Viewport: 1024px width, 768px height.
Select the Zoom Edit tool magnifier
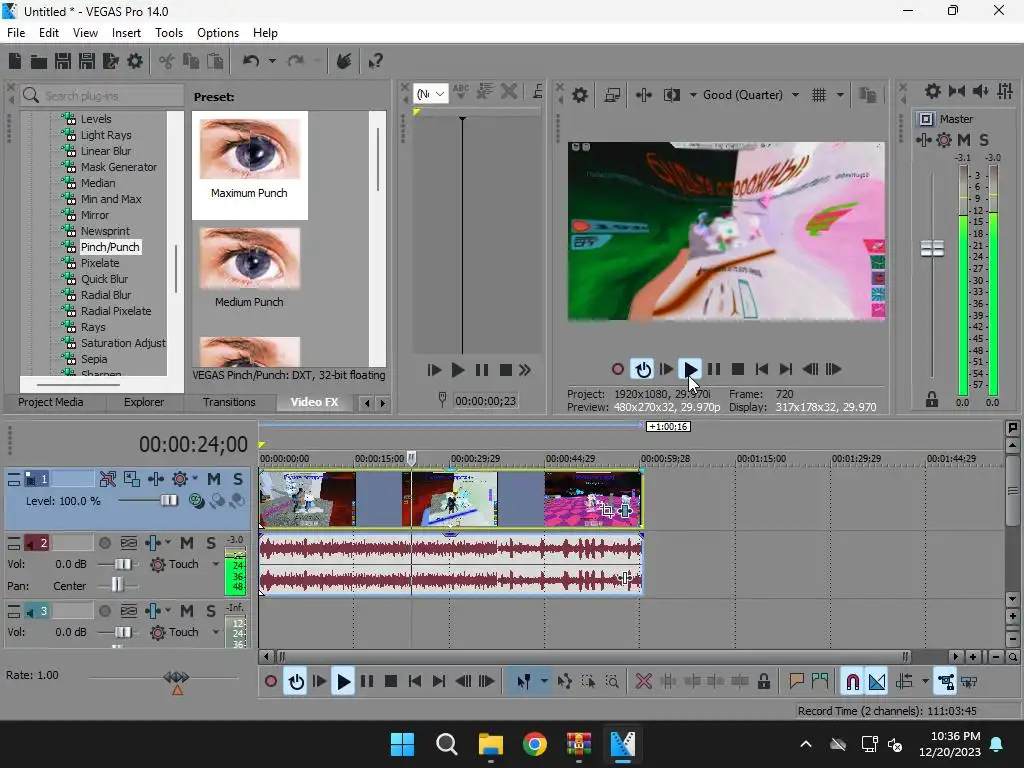coord(612,682)
